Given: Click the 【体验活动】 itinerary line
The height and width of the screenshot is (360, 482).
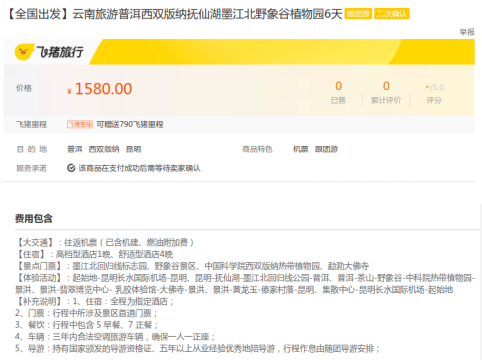Looking at the screenshot, I should (x=245, y=284).
